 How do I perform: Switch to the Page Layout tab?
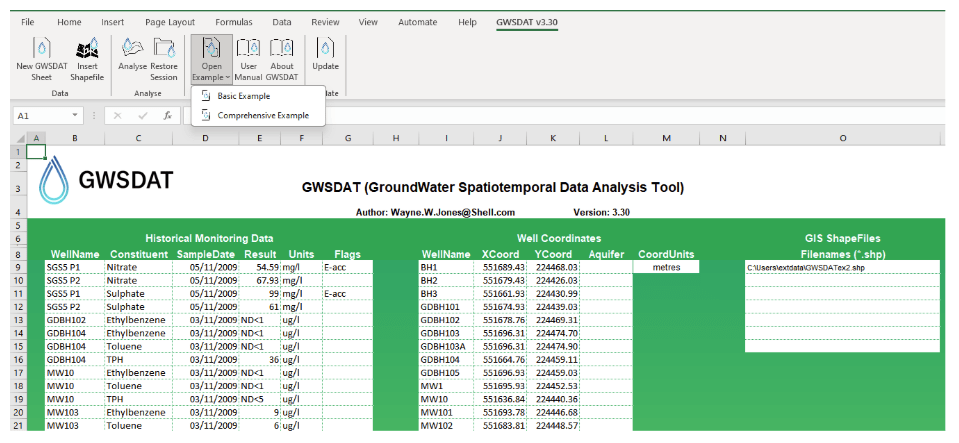tap(170, 22)
